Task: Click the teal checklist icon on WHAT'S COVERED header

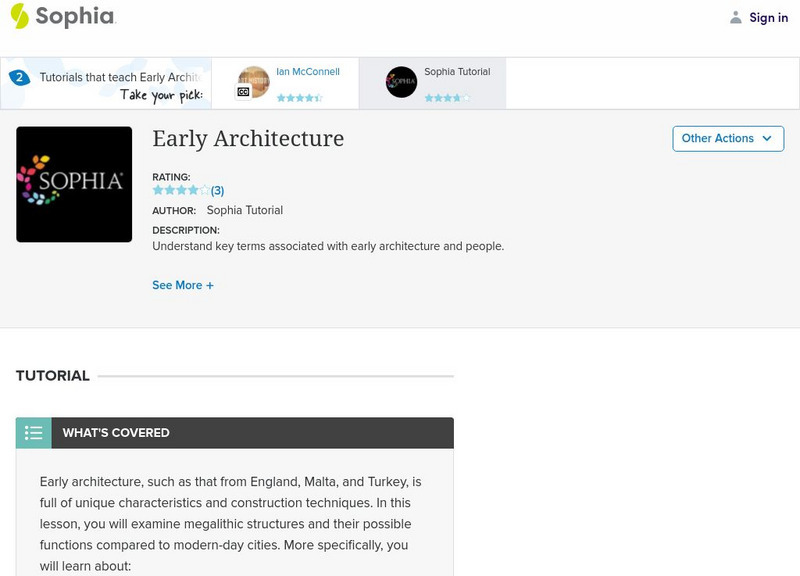Action: (32, 433)
